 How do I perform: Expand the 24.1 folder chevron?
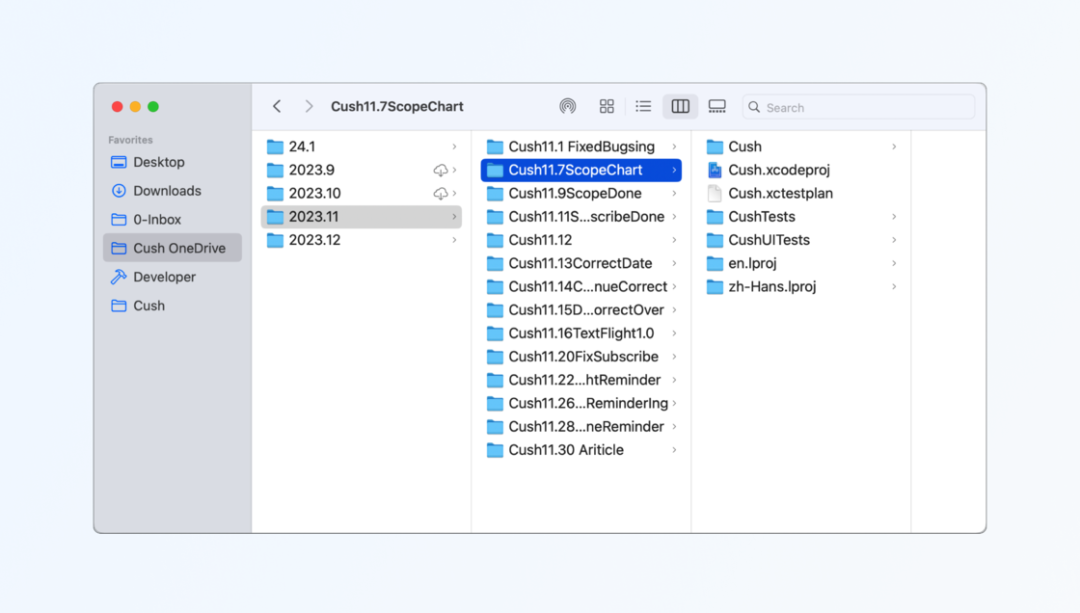tap(455, 147)
